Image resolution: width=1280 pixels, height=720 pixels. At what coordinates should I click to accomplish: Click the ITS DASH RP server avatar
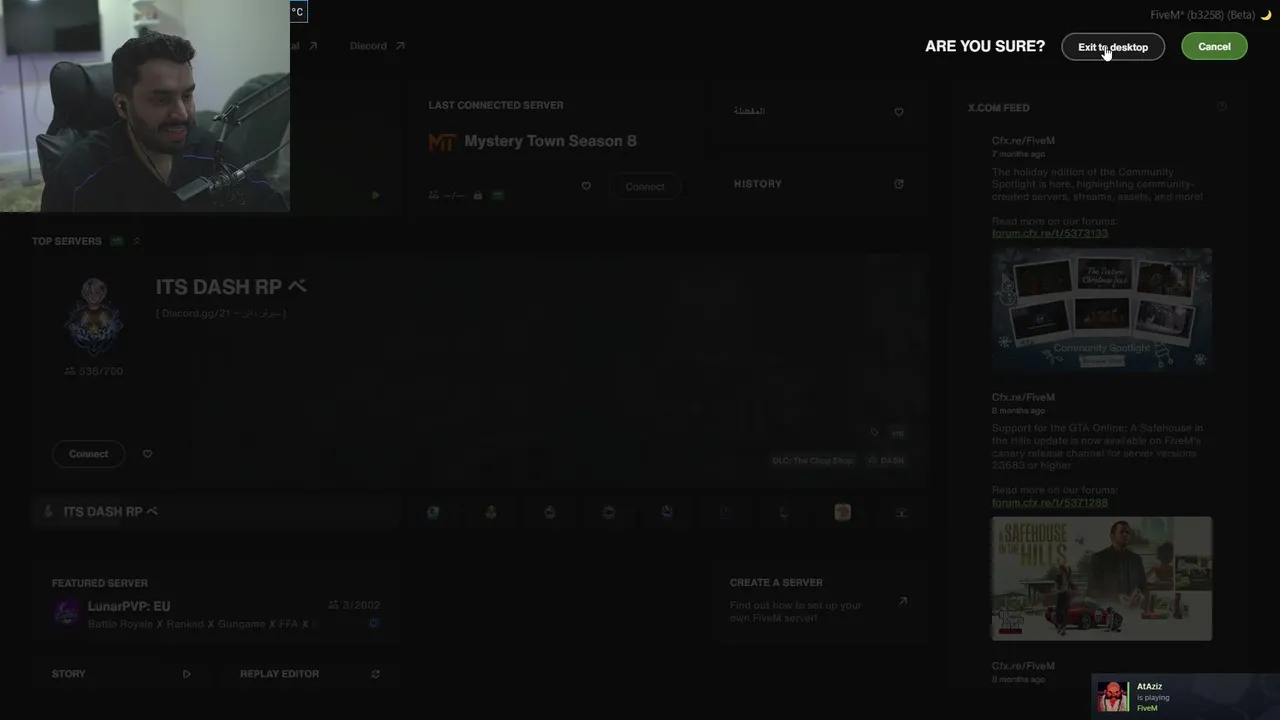[93, 316]
